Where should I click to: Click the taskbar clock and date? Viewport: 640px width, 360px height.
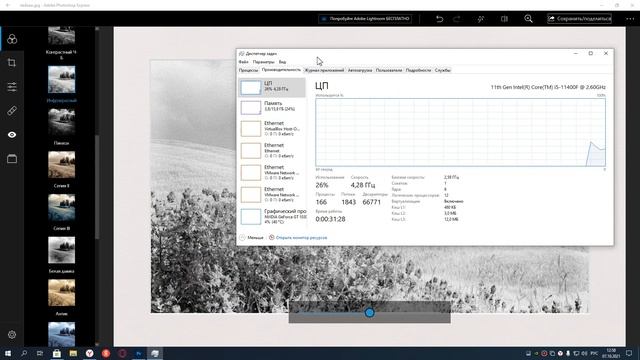(x=611, y=353)
